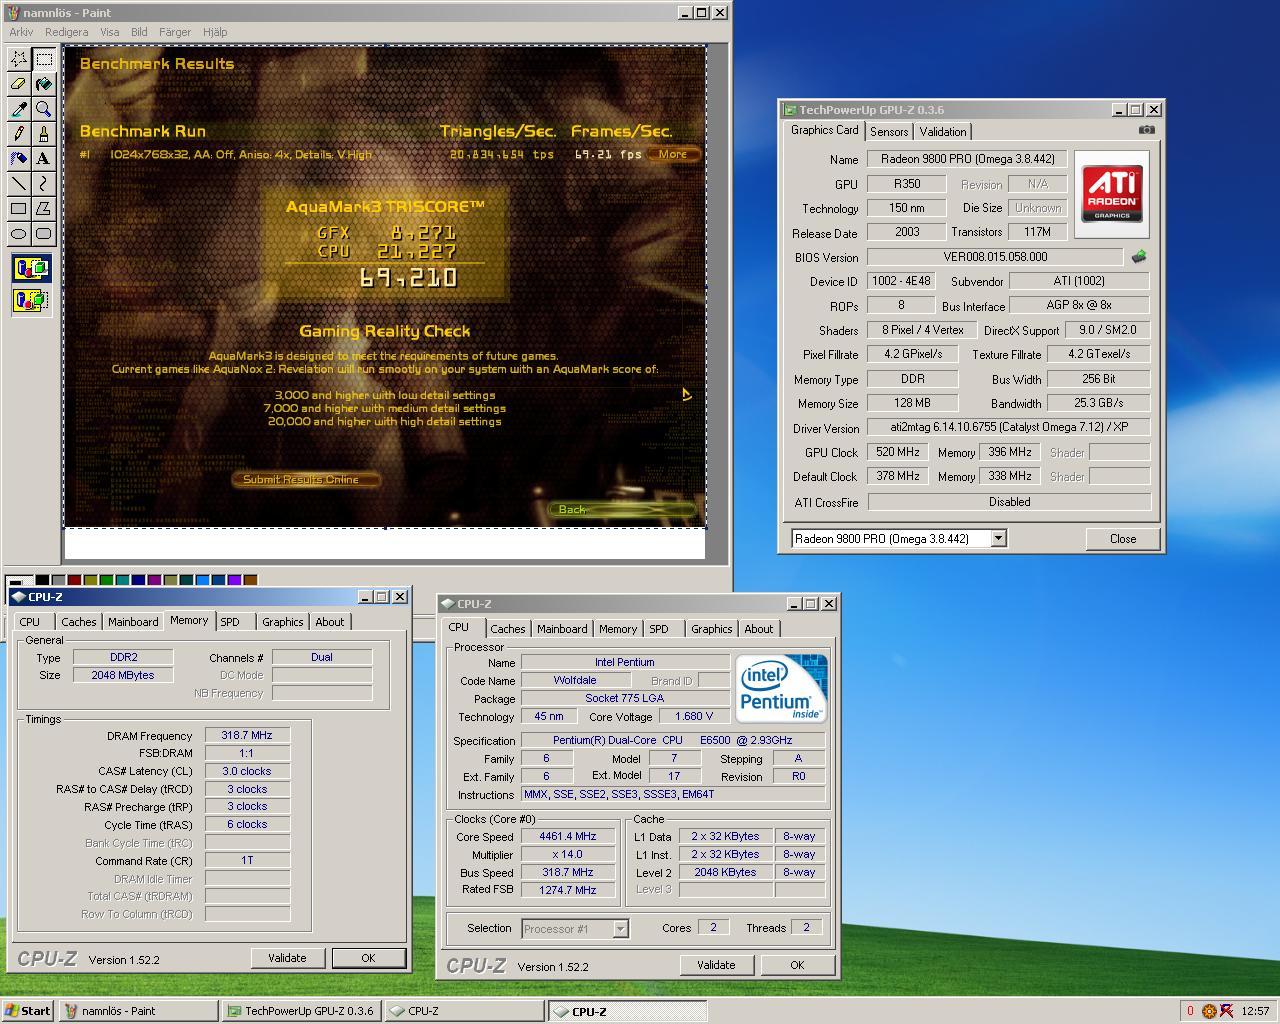Select the Curve tool in Paint
The height and width of the screenshot is (1024, 1280).
click(x=43, y=184)
